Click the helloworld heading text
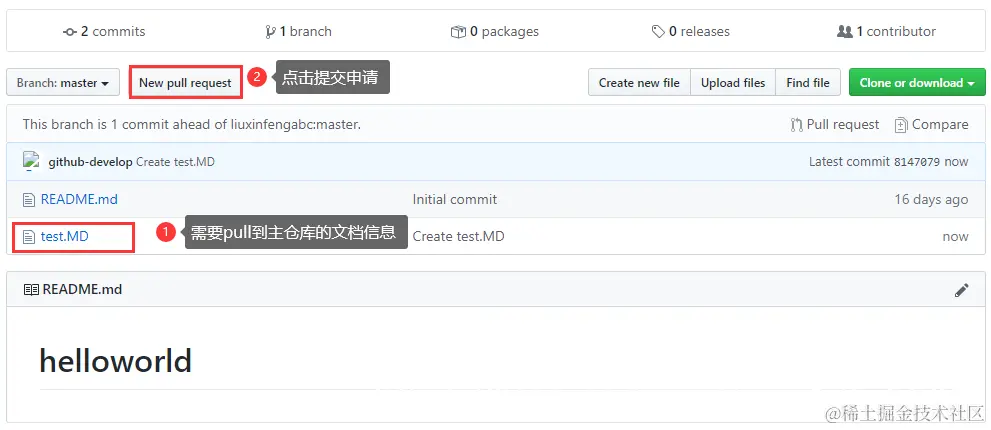The height and width of the screenshot is (430, 991). pos(116,361)
